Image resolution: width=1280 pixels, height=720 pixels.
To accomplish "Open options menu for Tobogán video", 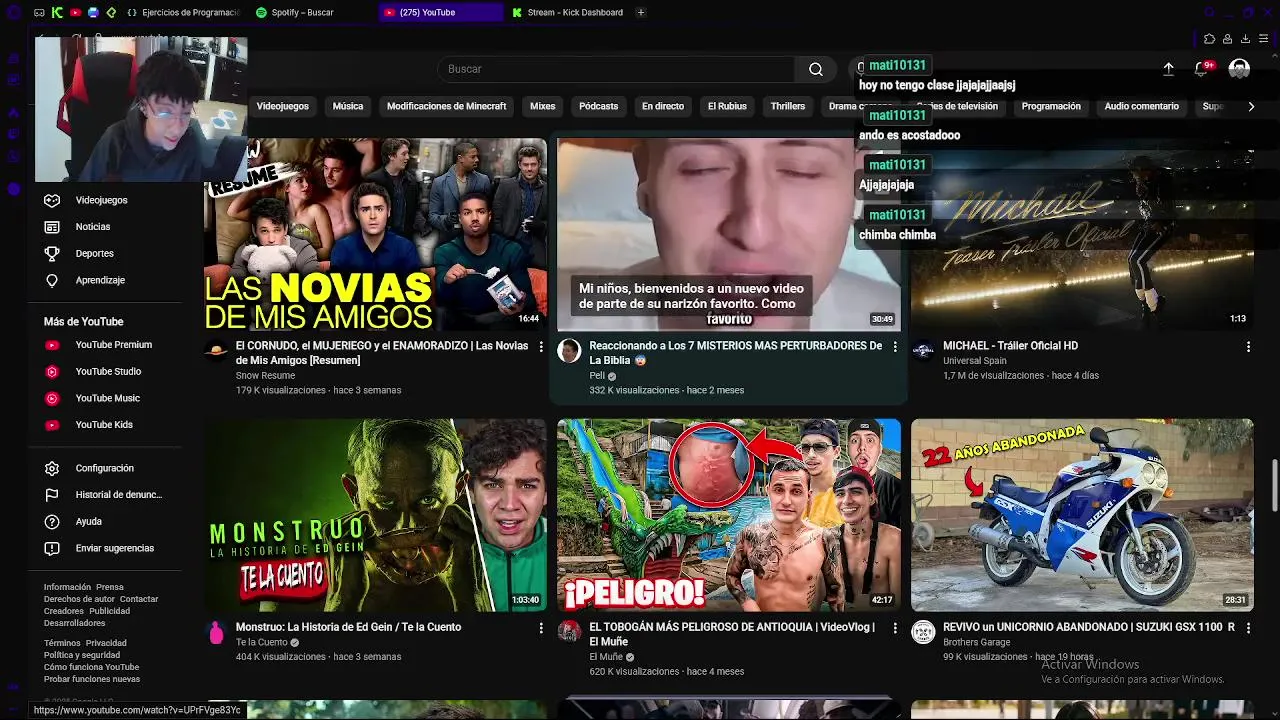I will (x=895, y=628).
